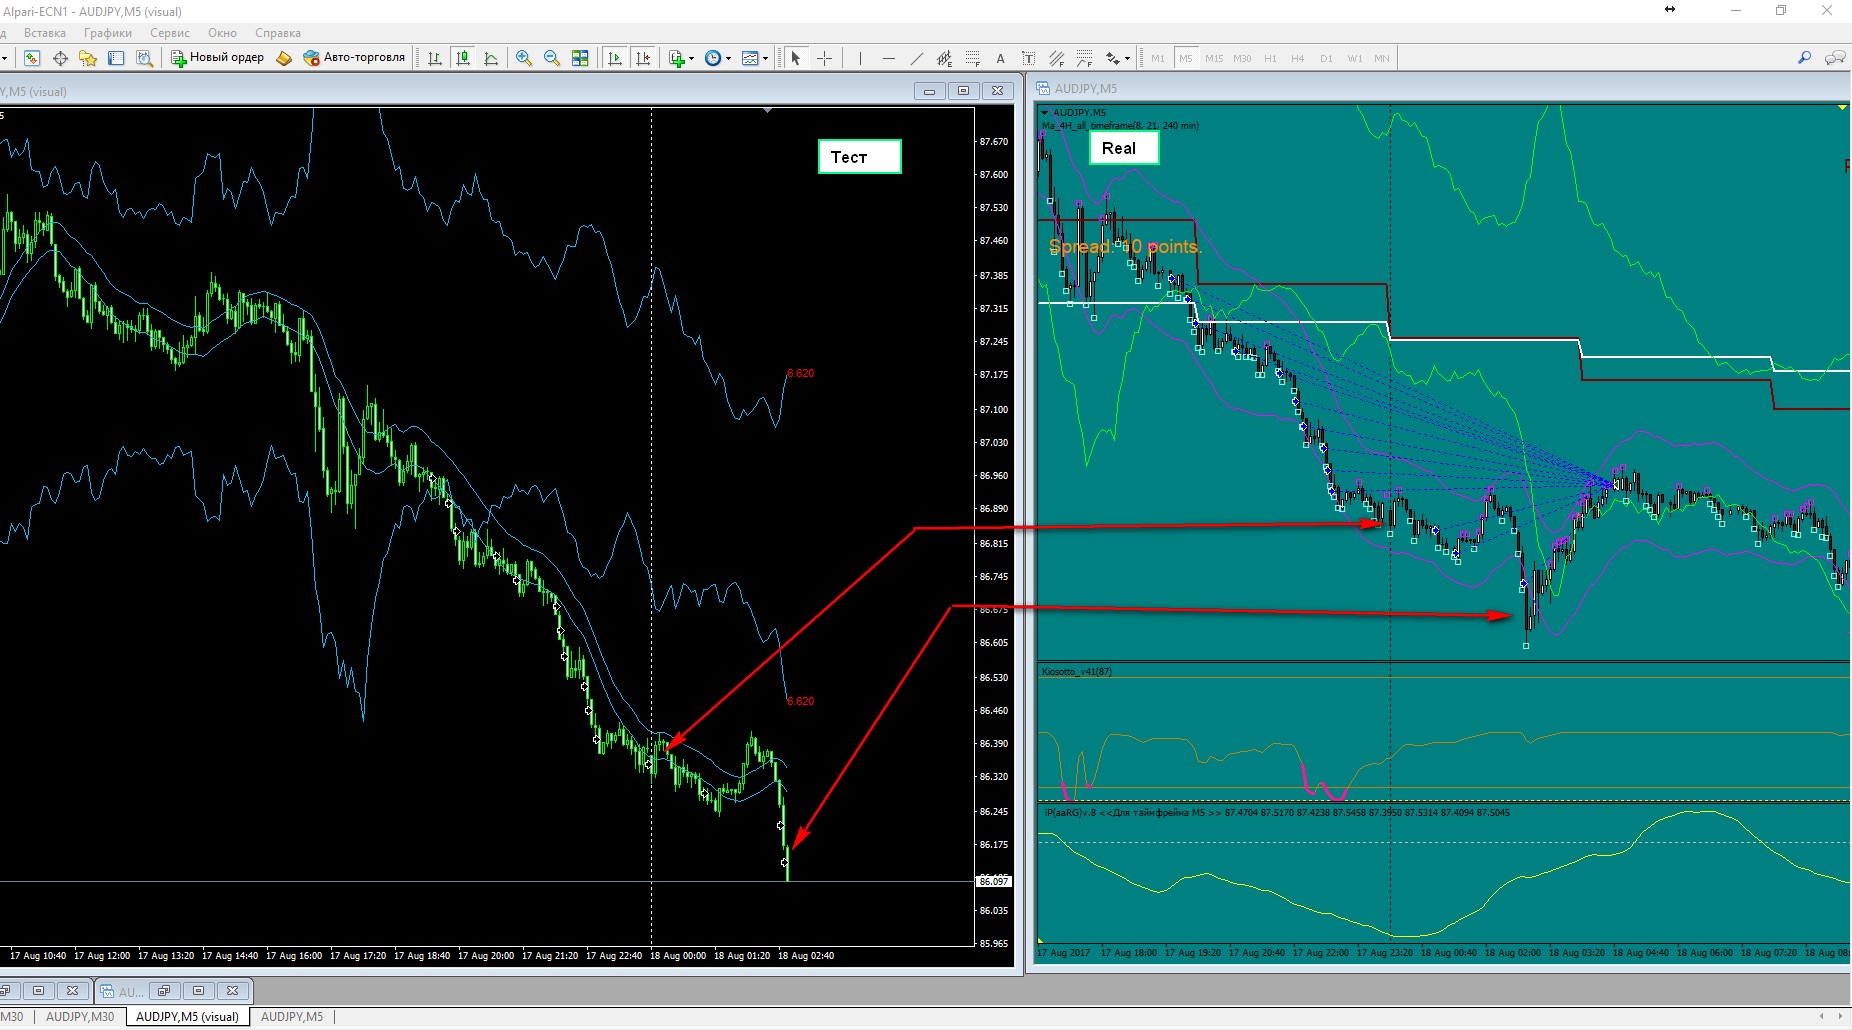Viewport: 1852px width, 1030px height.
Task: Select the equidistant channel tool
Action: pyautogui.click(x=944, y=58)
